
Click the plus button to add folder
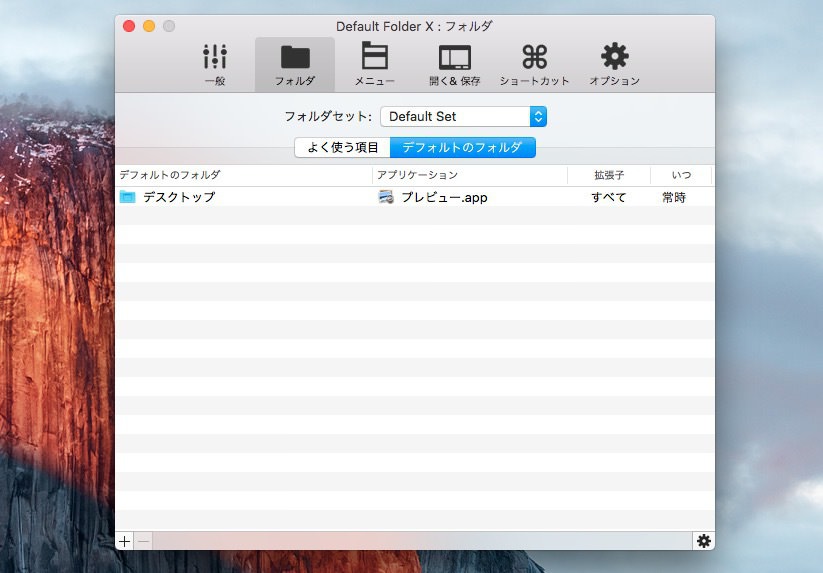(124, 541)
